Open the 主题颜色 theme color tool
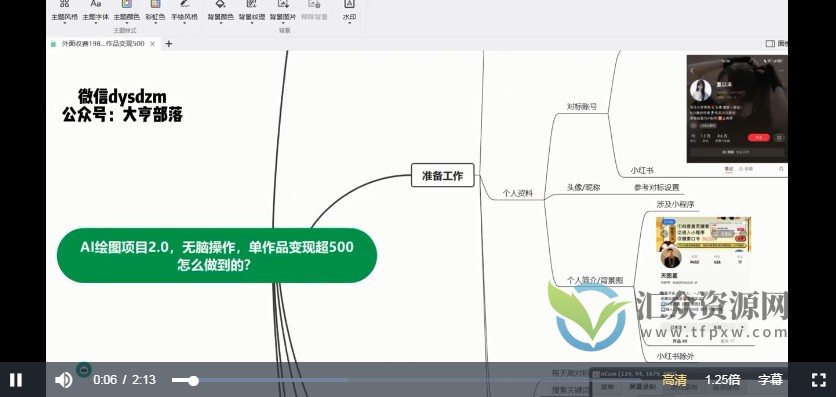The image size is (836, 397). coord(126,10)
